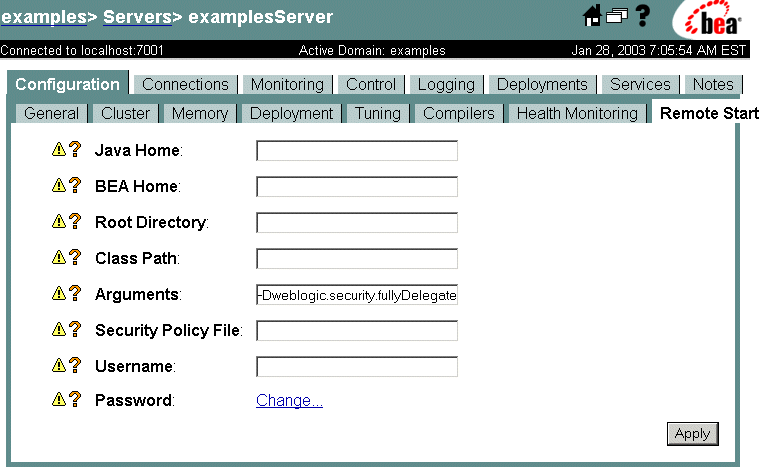Open the Health Monitoring sub-tab
765x470 pixels.
577,113
